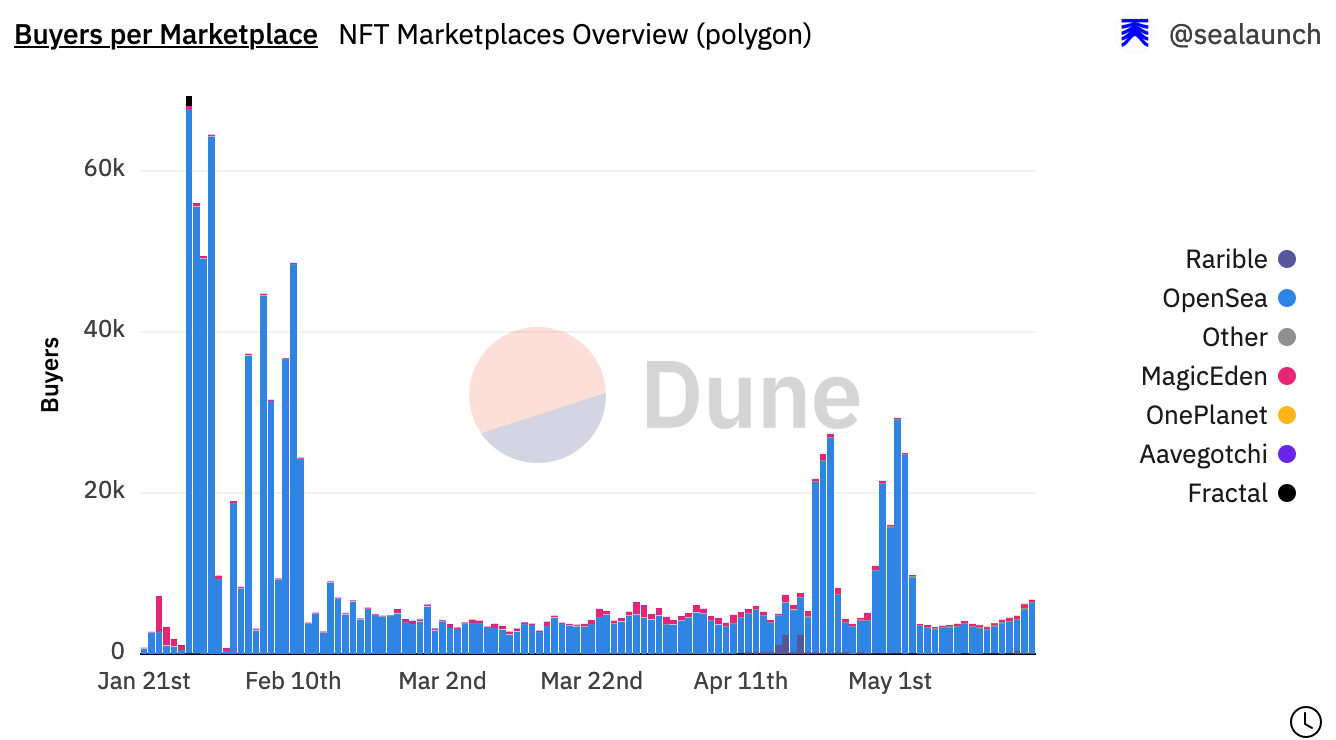Click the Rarible legend label

[x=1226, y=259]
